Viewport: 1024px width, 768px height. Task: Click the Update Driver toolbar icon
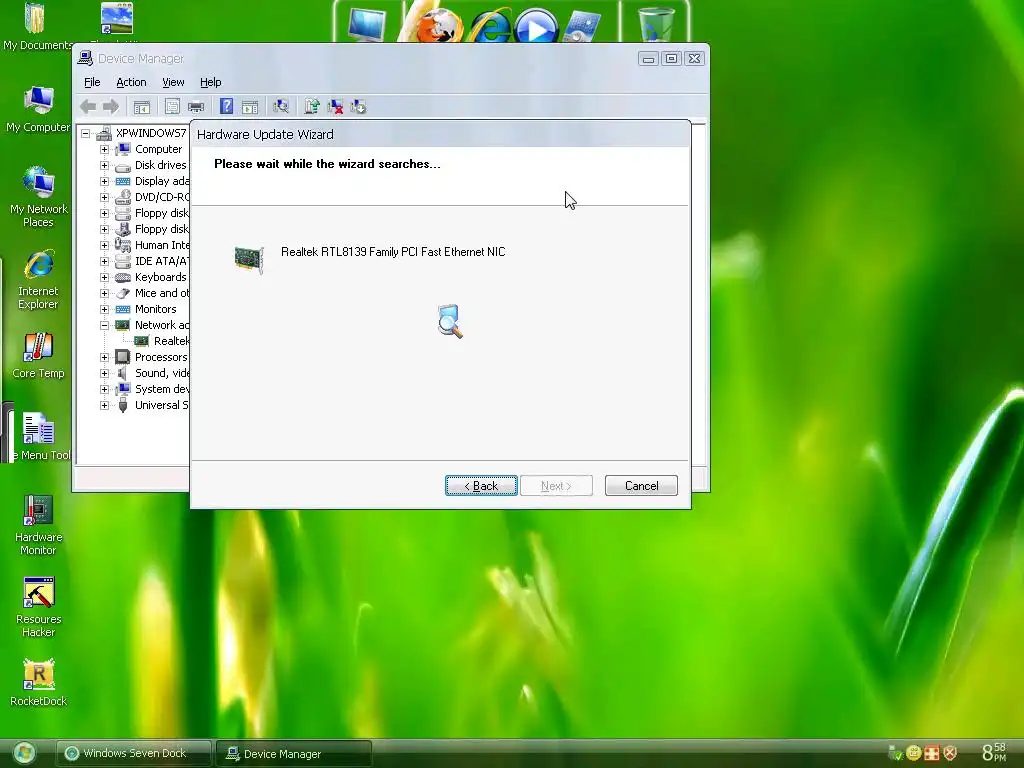point(312,106)
